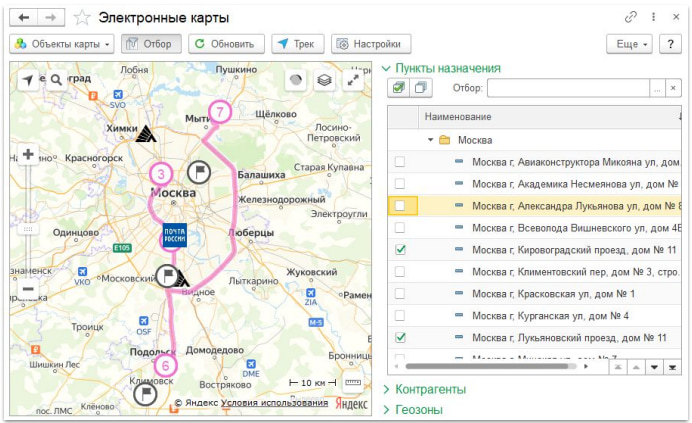692x423 pixels.
Task: Open Яндекс Условия использования link
Action: [274, 403]
